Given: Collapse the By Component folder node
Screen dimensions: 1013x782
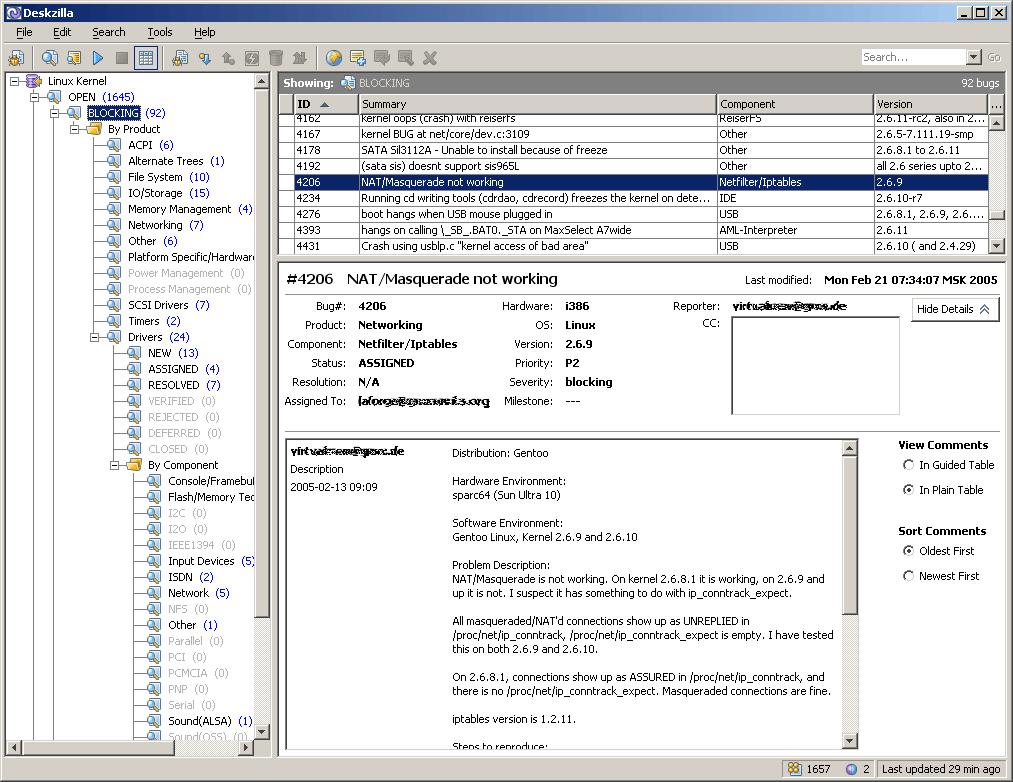Looking at the screenshot, I should (116, 465).
